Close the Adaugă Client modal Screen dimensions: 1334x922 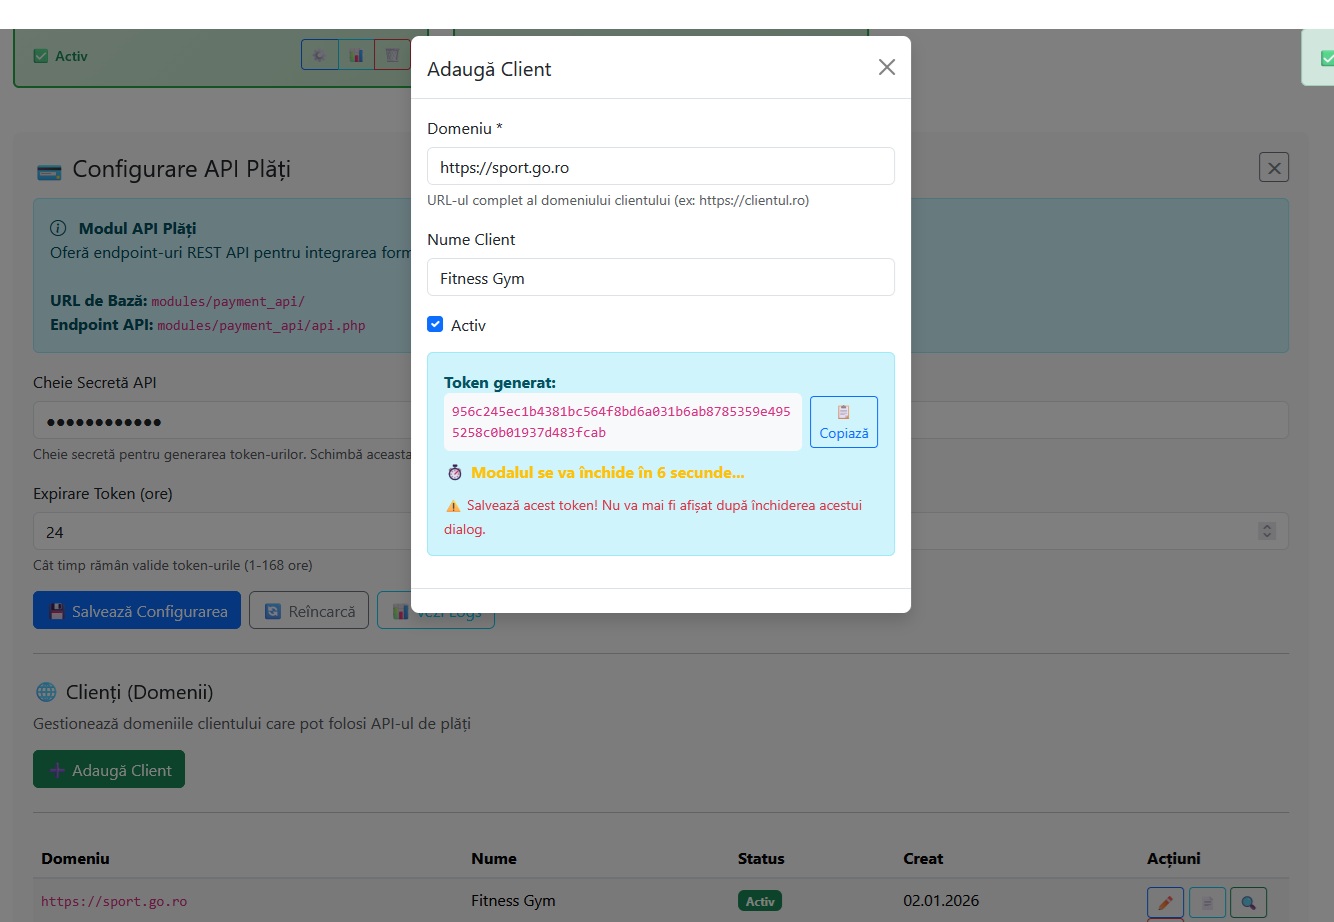point(886,68)
